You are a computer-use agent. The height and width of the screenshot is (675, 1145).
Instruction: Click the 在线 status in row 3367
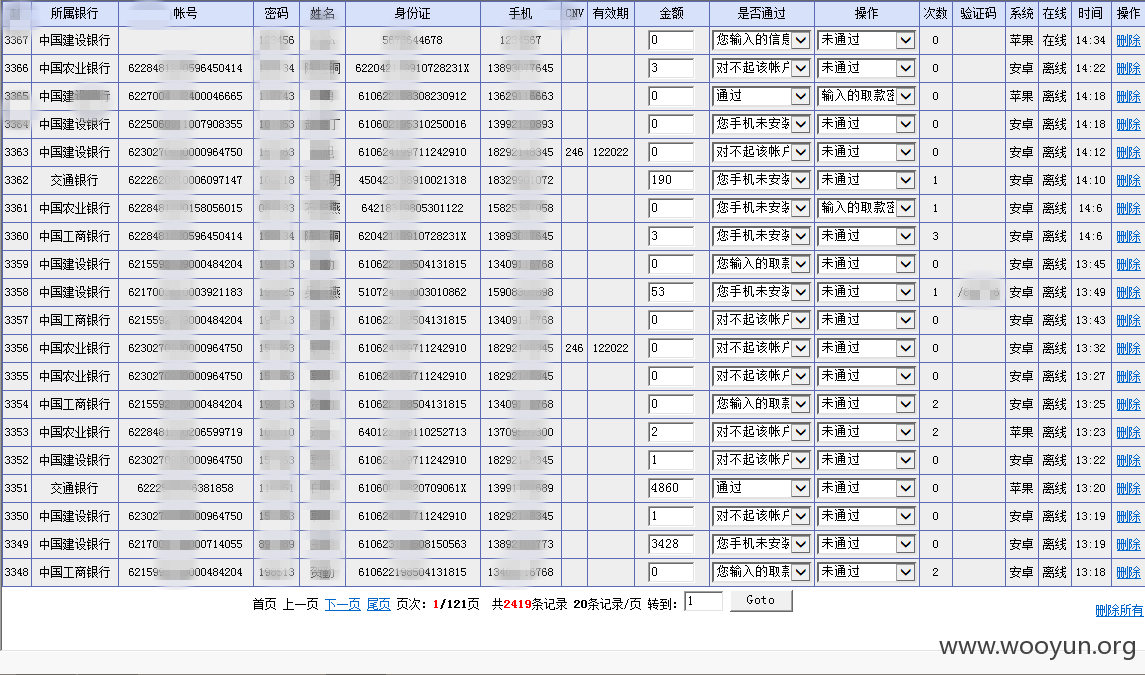pos(1054,40)
